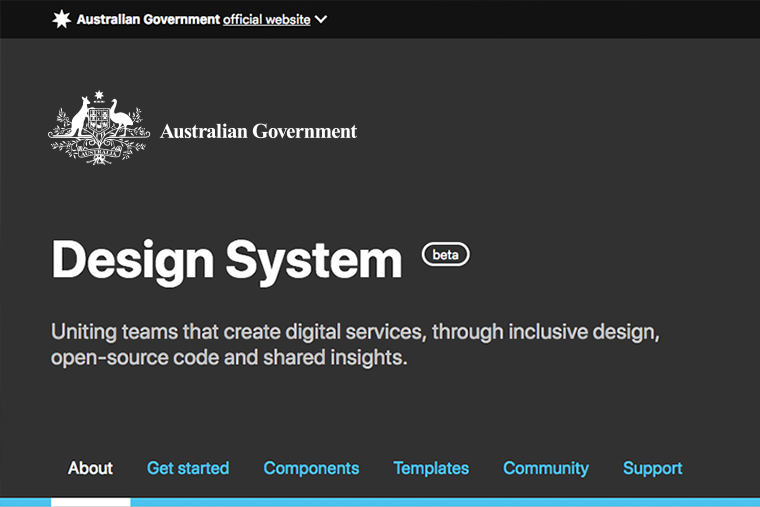Click 'Australian Government' text in top bar
760x507 pixels.
(x=148, y=19)
